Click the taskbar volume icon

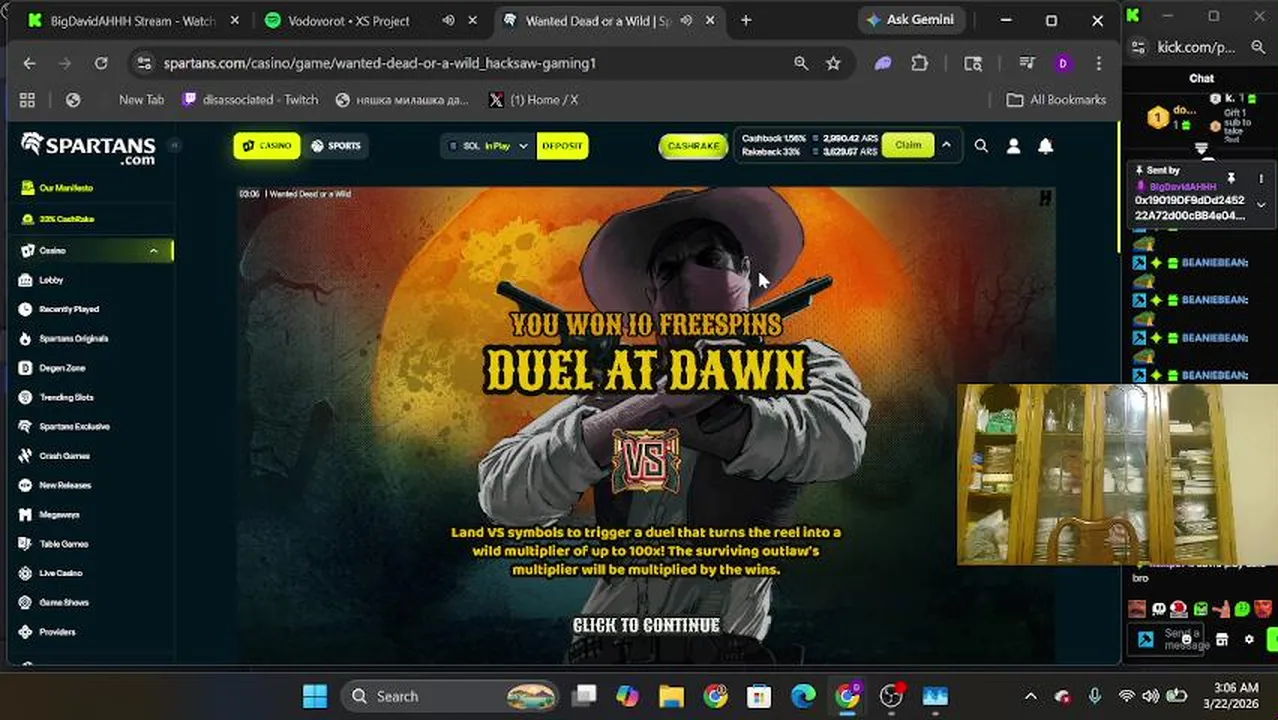(1151, 696)
